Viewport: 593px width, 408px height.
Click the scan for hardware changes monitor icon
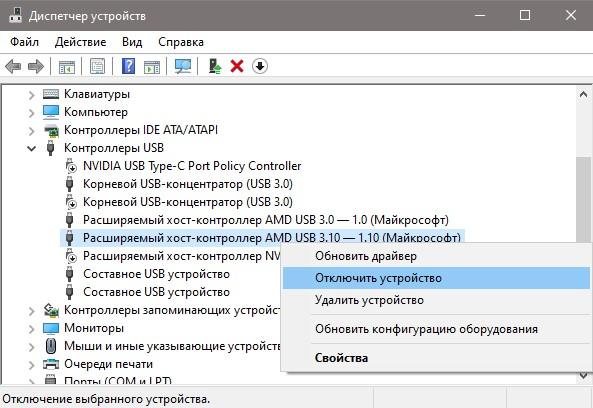tap(183, 66)
